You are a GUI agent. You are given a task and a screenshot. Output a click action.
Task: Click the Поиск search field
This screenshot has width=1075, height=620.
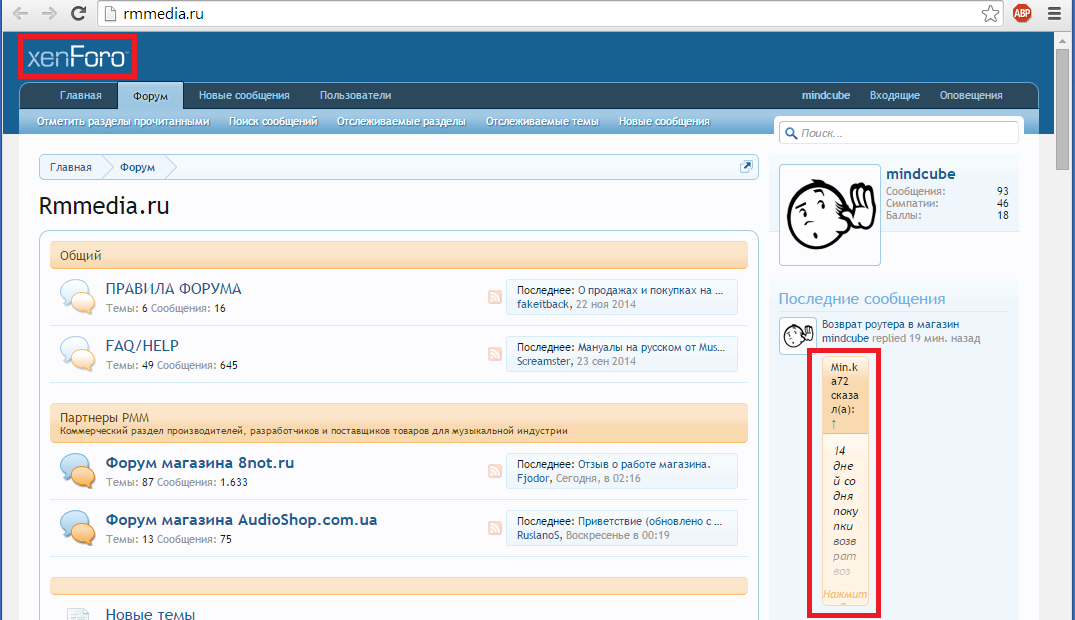point(898,133)
